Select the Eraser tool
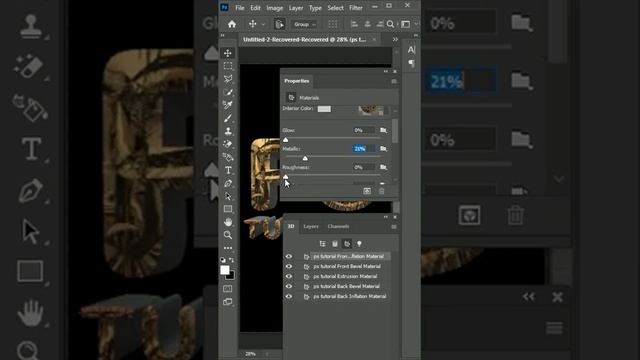The height and width of the screenshot is (360, 640). [x=228, y=144]
